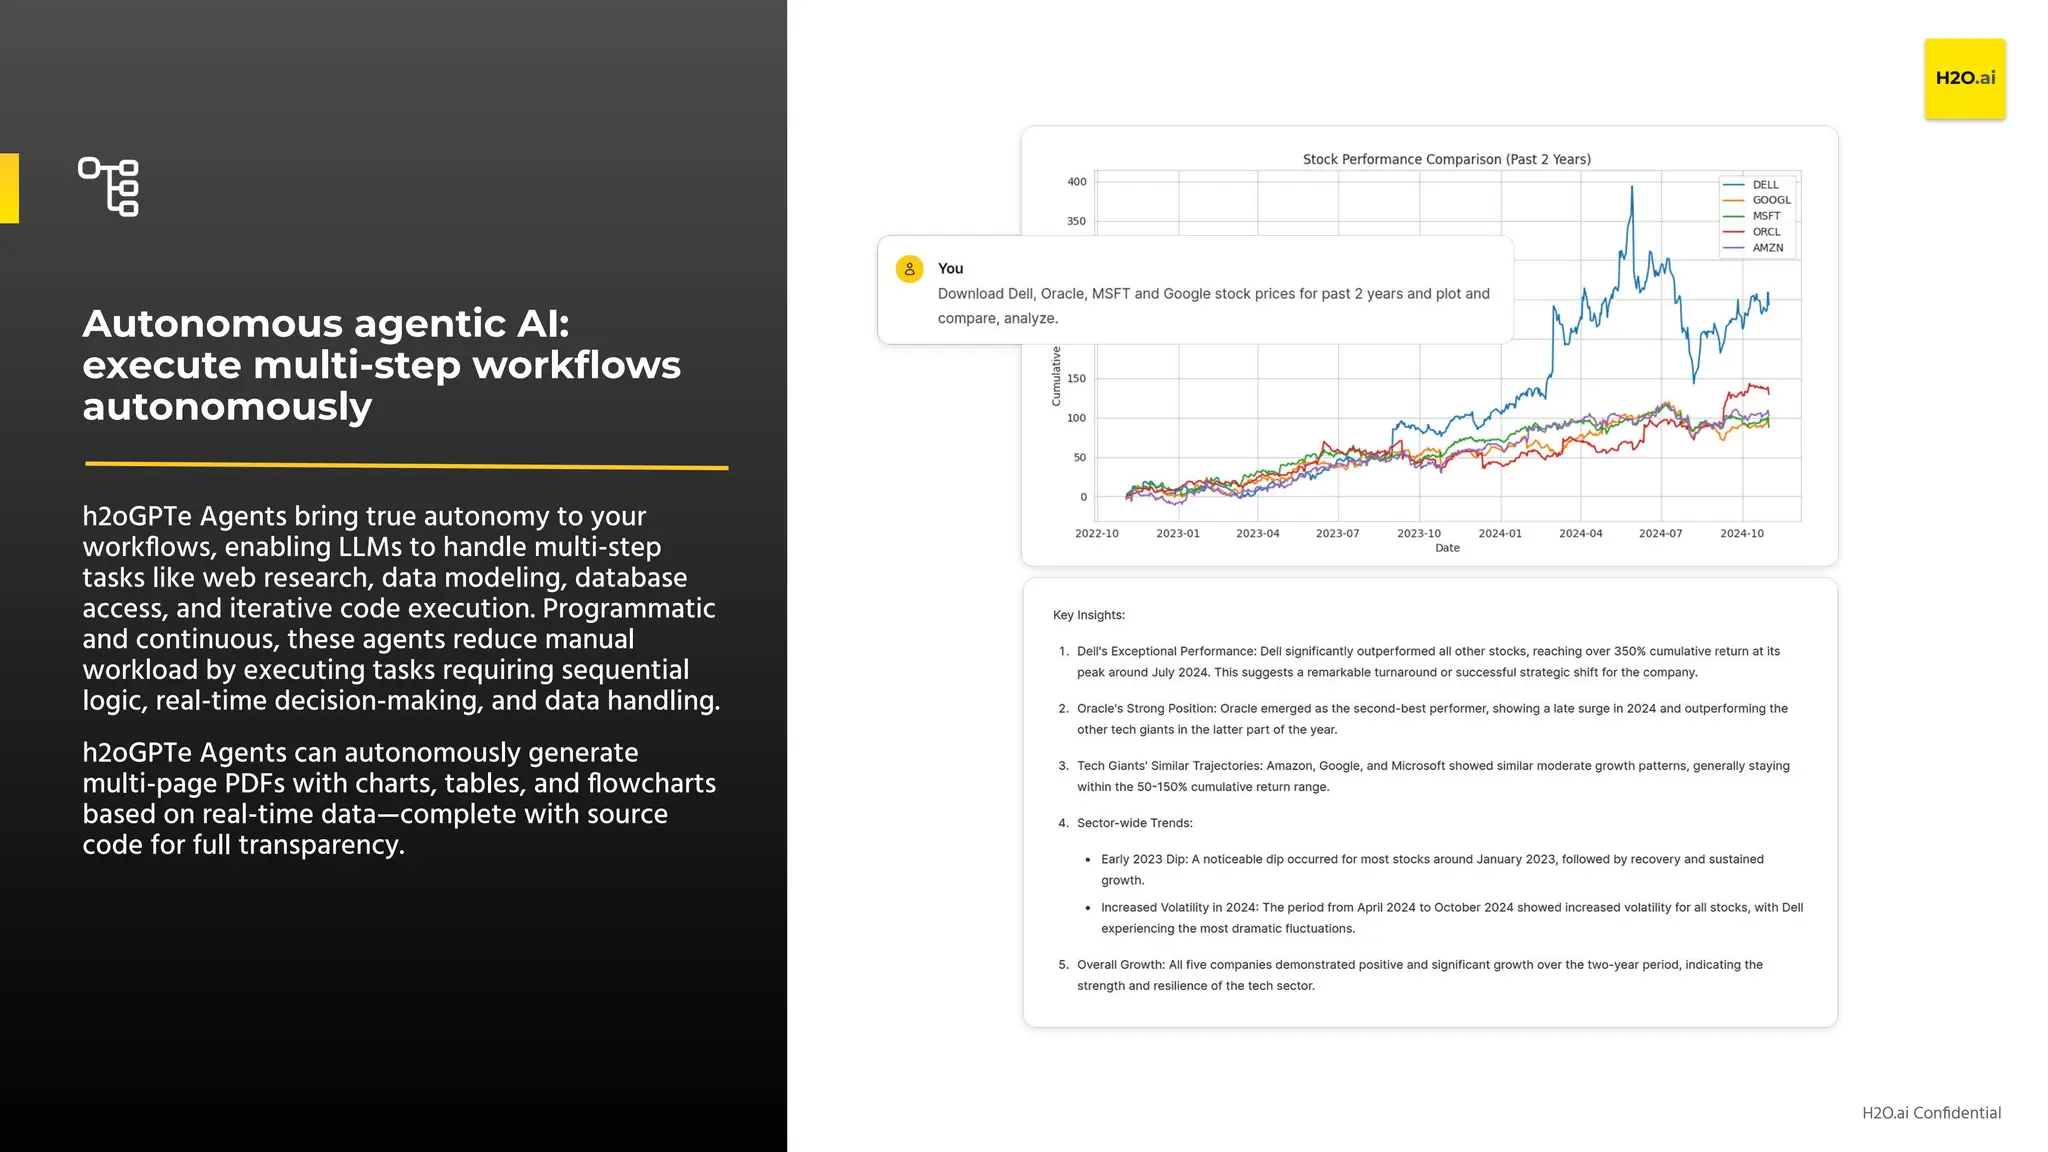Click the 'Sector-wide Trends:' item

1134,823
